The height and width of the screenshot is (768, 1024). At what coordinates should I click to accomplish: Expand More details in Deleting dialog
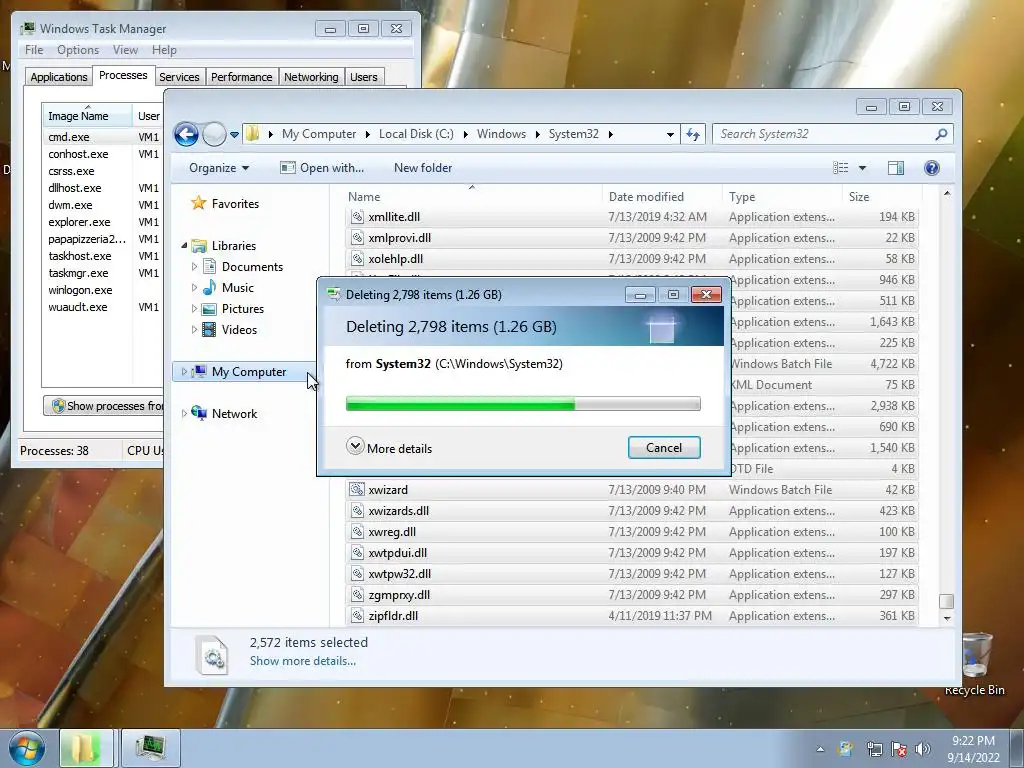tap(389, 448)
